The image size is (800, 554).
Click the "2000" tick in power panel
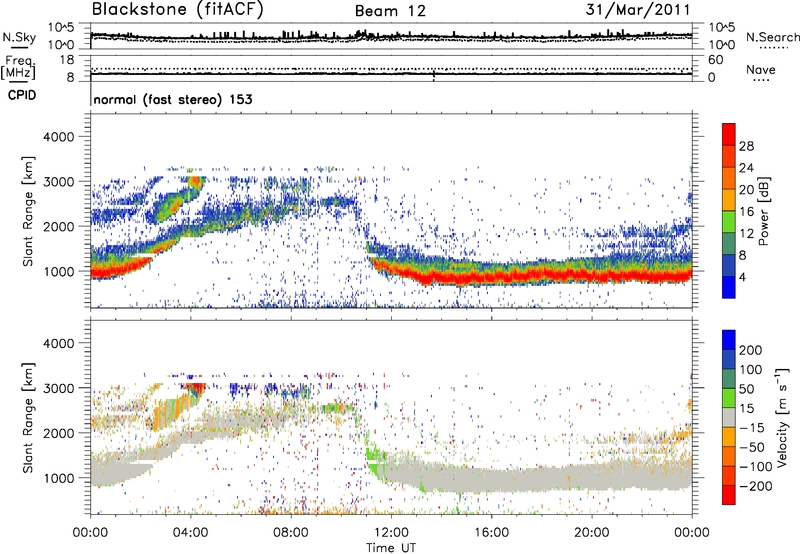pos(58,226)
